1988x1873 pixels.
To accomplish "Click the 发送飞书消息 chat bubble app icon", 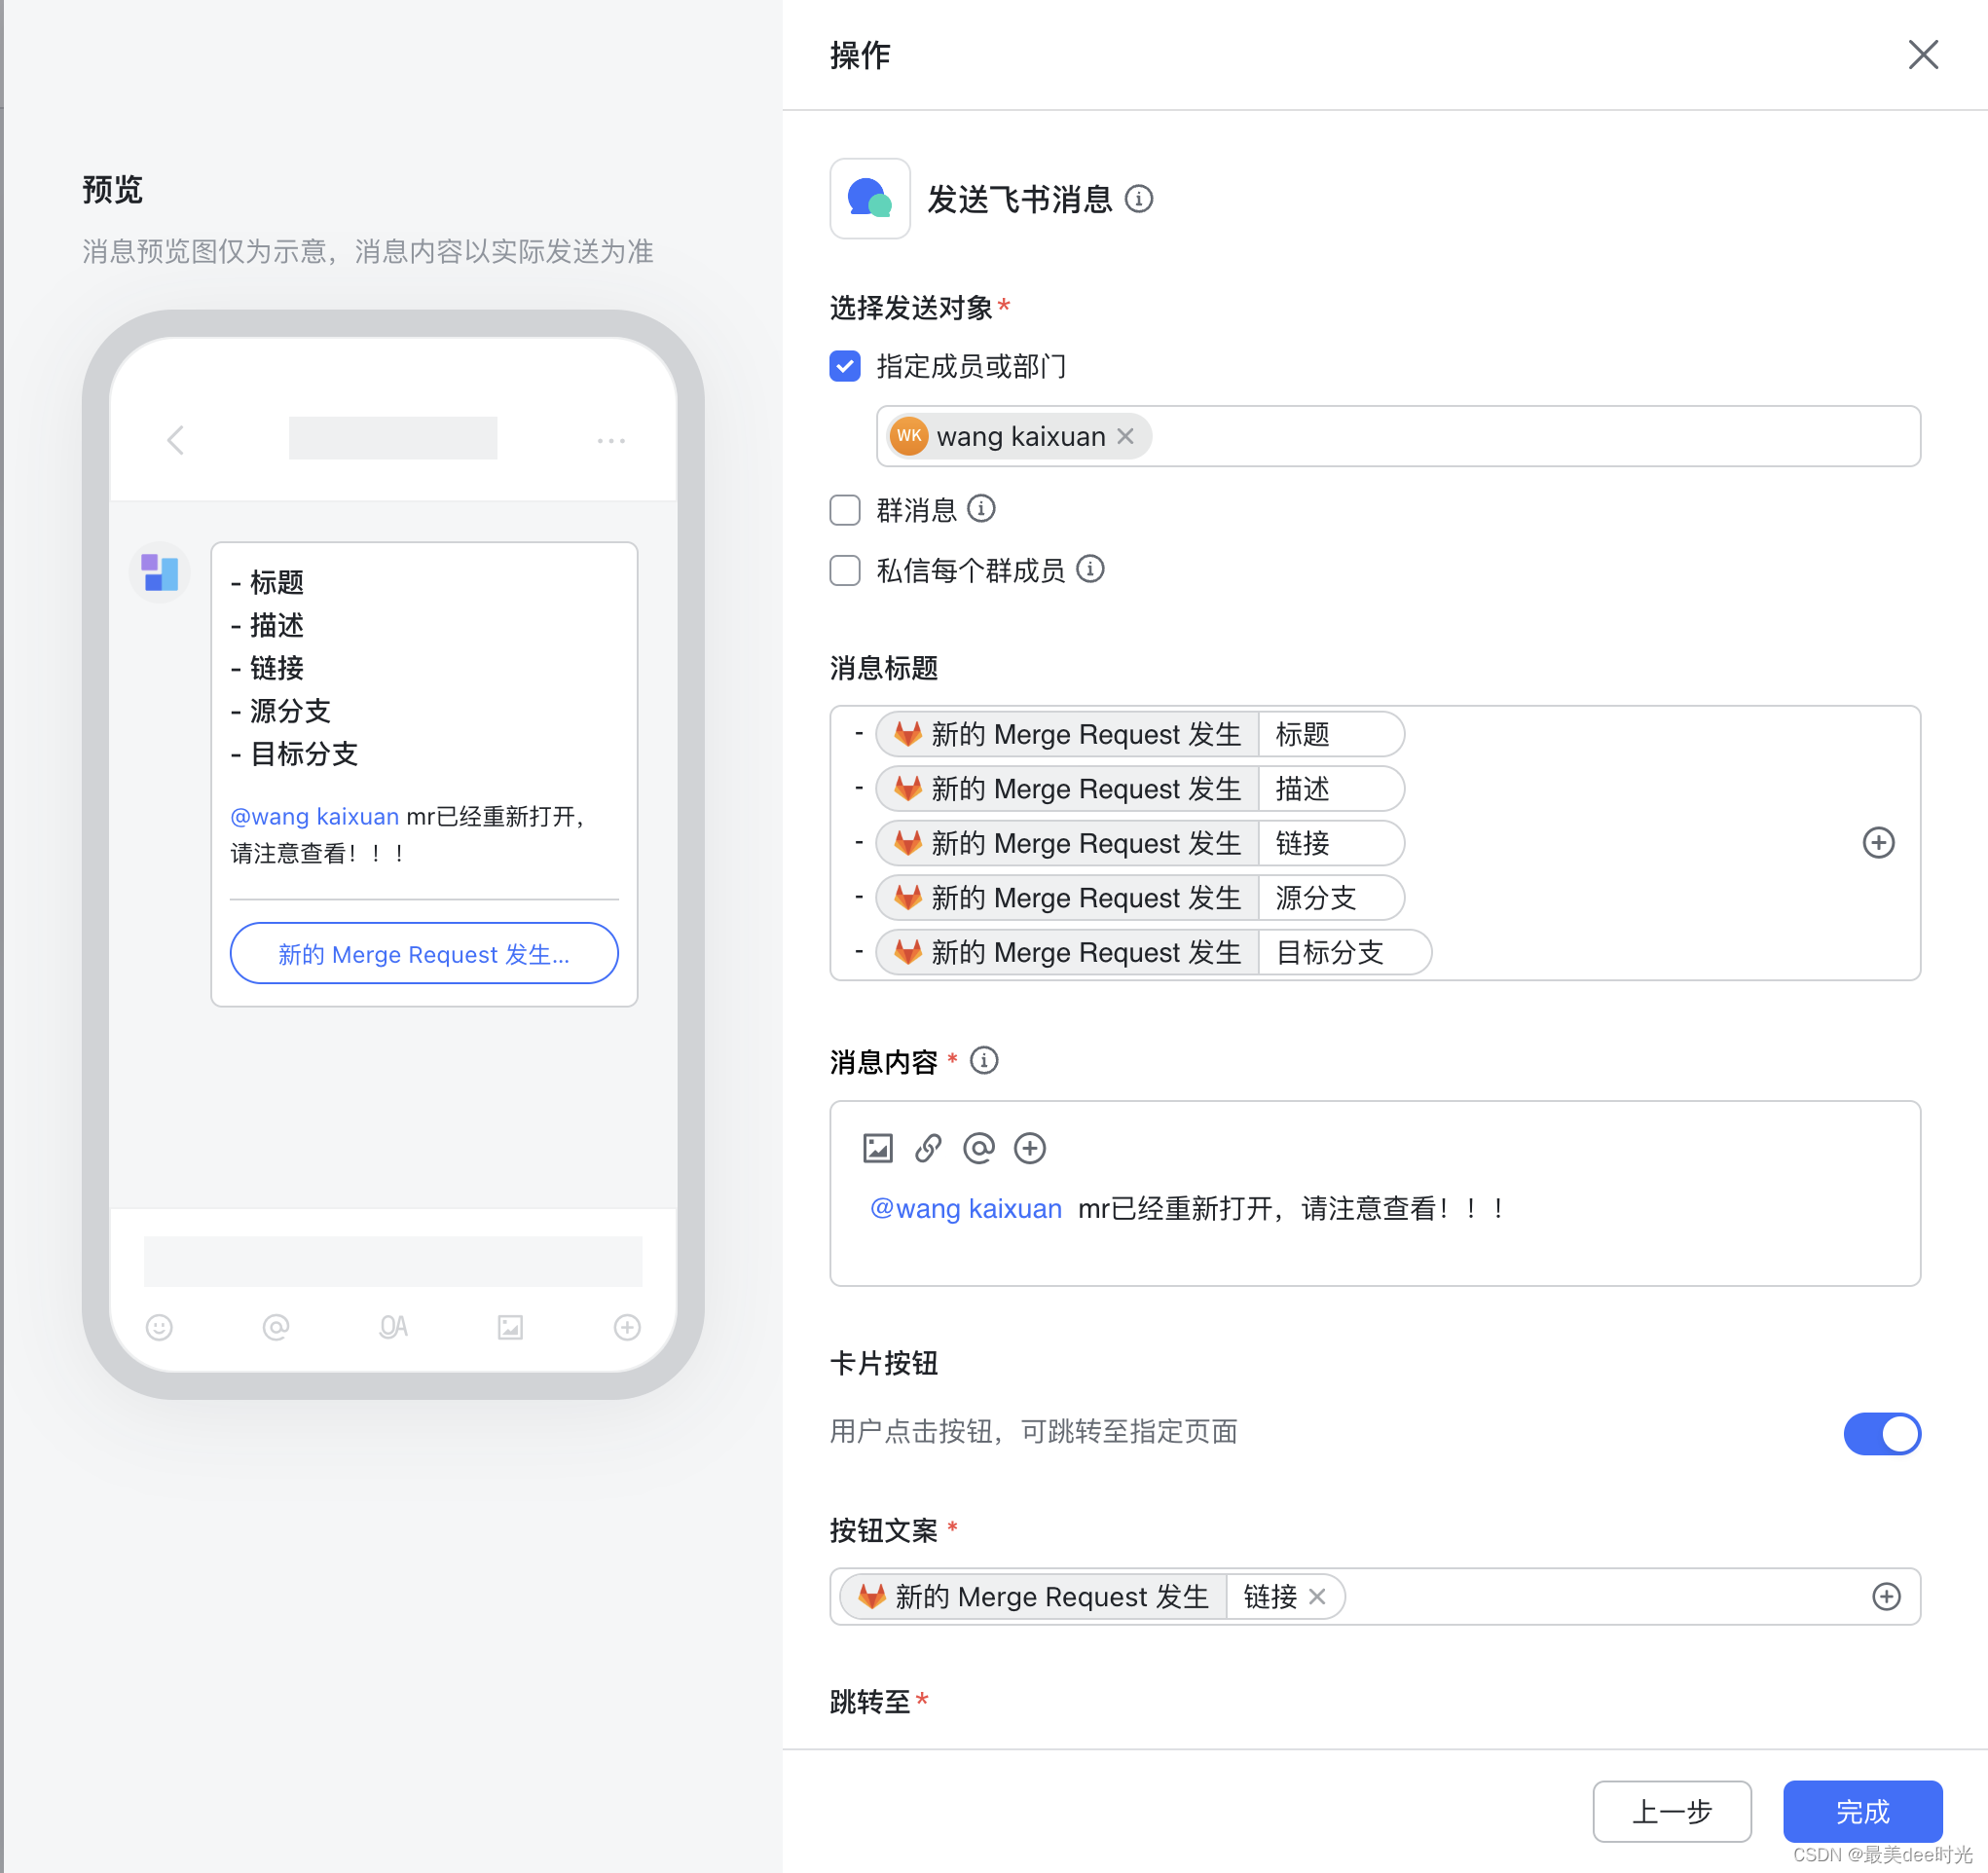I will point(869,199).
